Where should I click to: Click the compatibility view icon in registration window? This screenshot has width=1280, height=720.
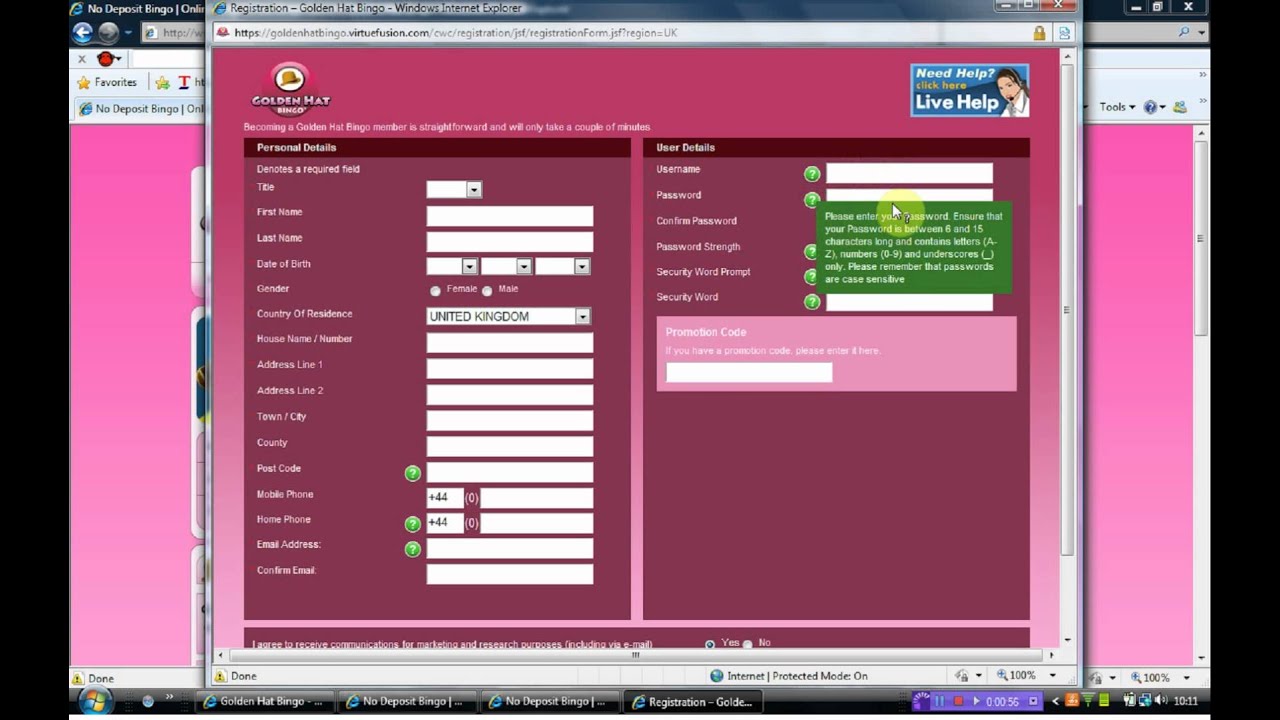click(x=1064, y=33)
